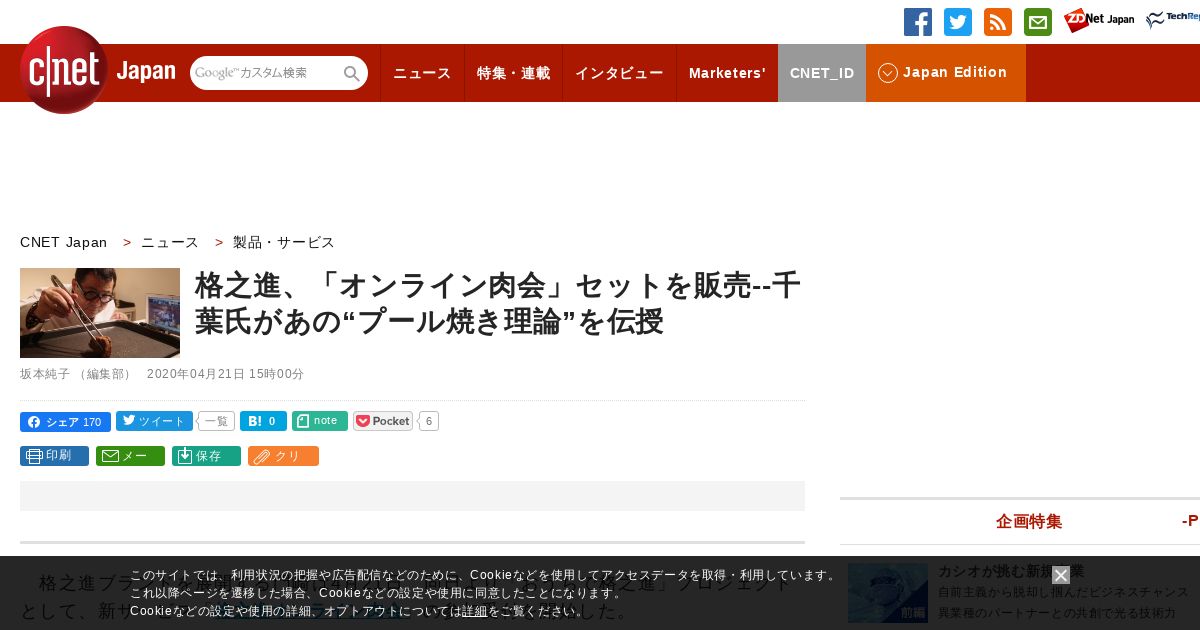1200x630 pixels.
Task: Save the article with 保存 button
Action: click(206, 456)
